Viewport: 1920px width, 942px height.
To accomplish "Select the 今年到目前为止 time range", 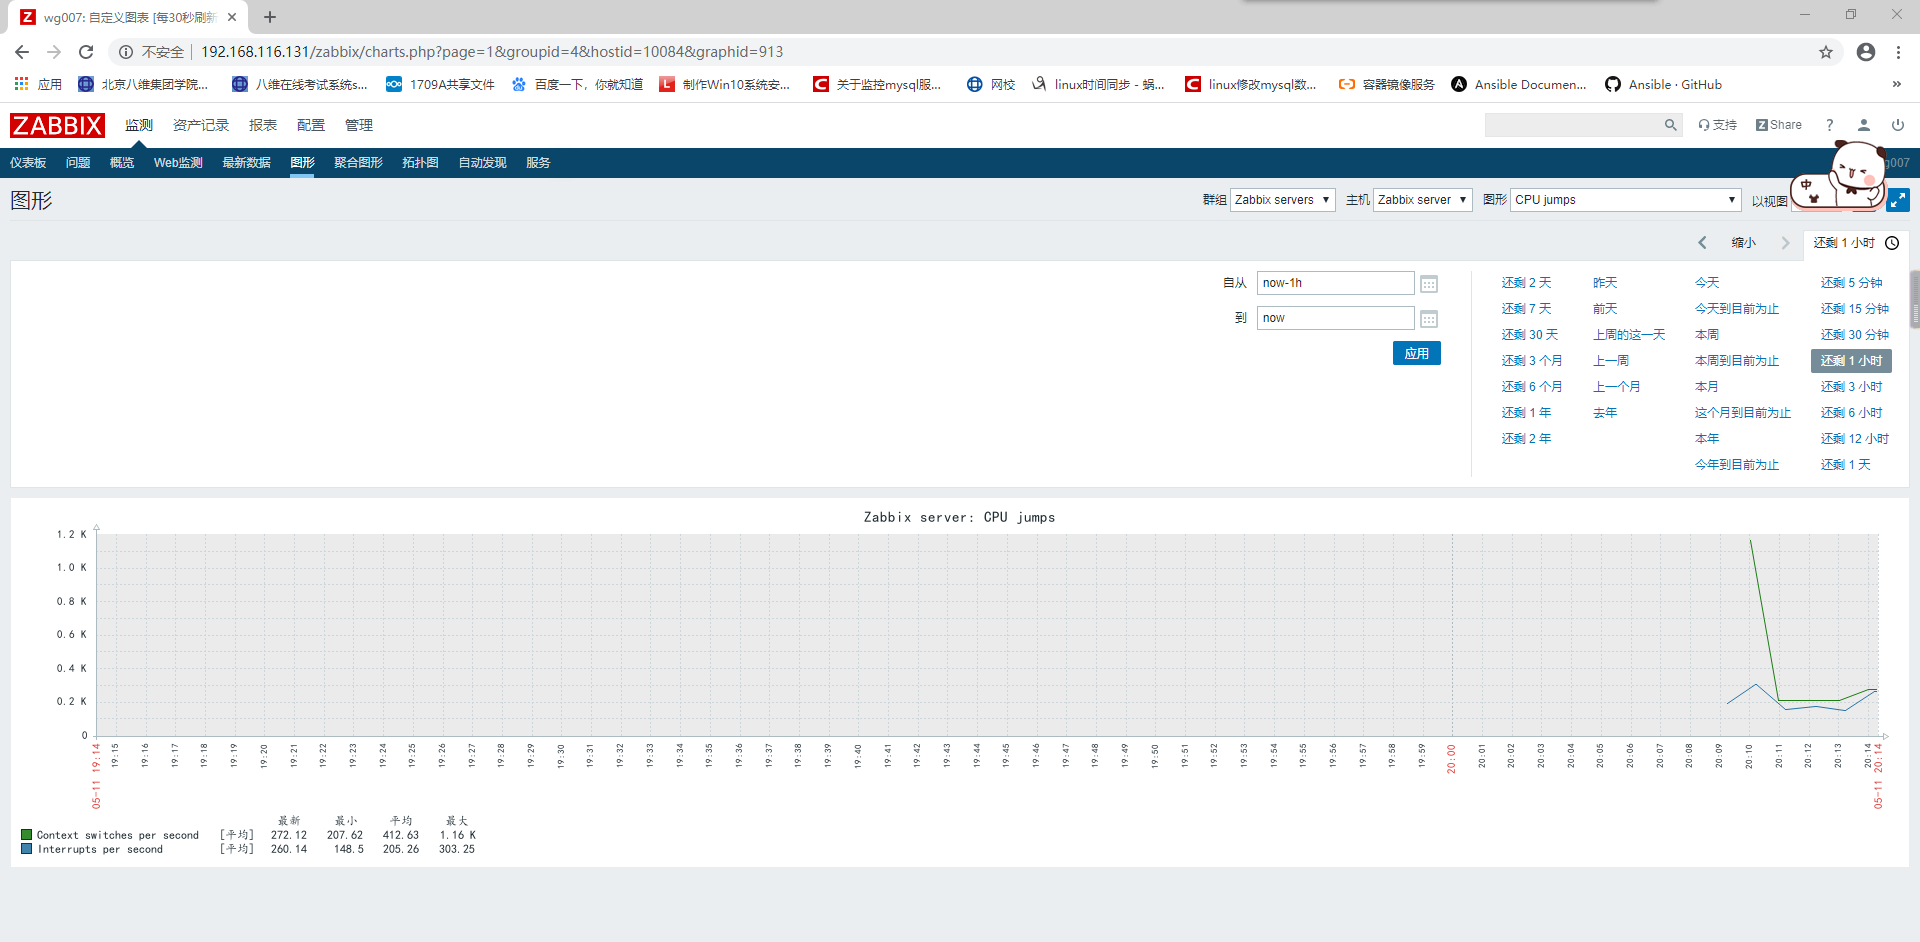I will tap(1737, 465).
